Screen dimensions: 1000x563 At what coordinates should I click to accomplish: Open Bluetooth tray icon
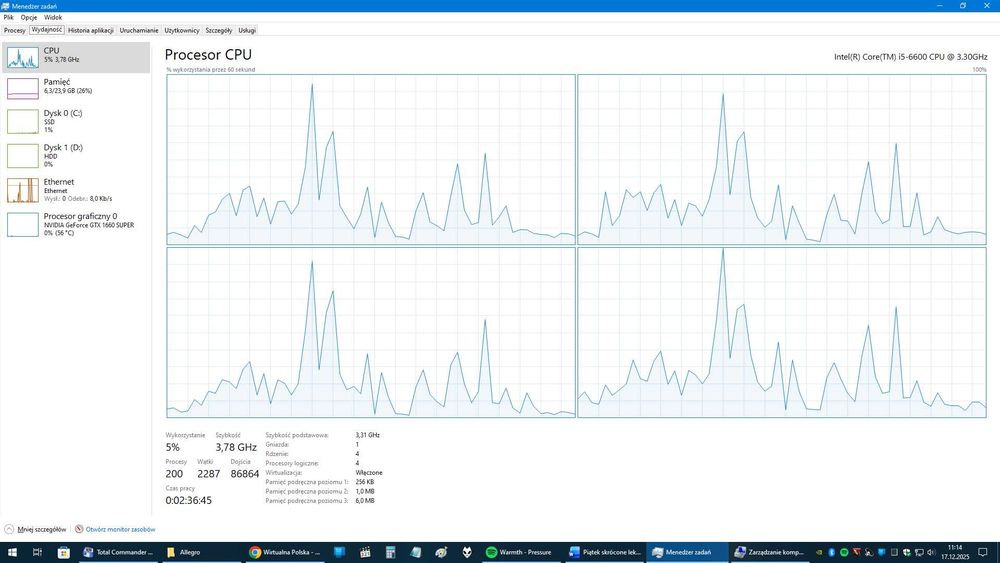[x=832, y=552]
